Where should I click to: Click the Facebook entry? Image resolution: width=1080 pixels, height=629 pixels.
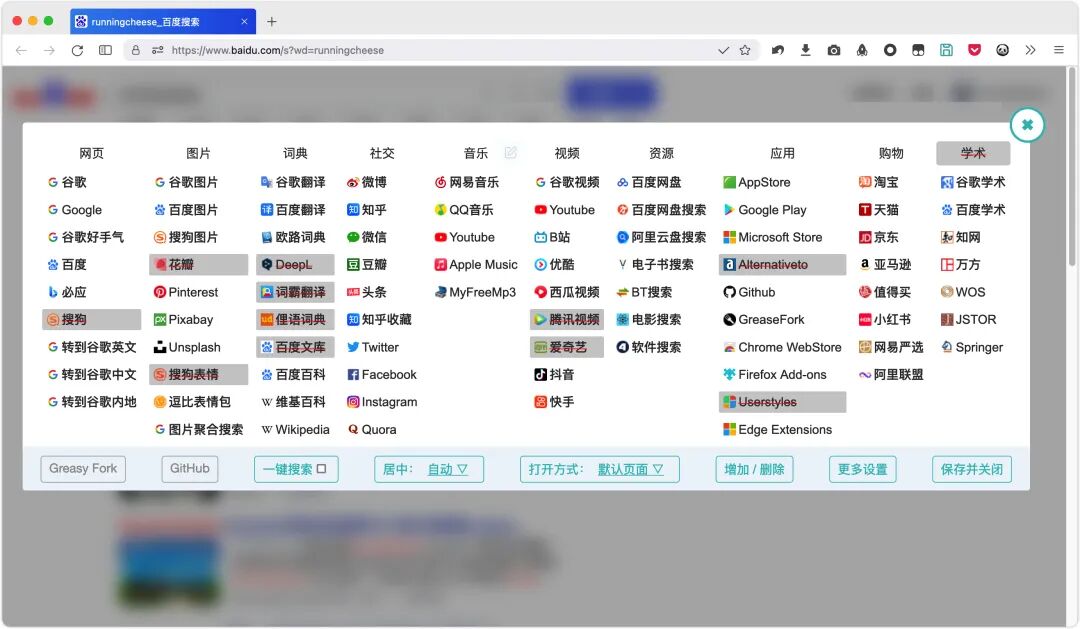coord(382,375)
